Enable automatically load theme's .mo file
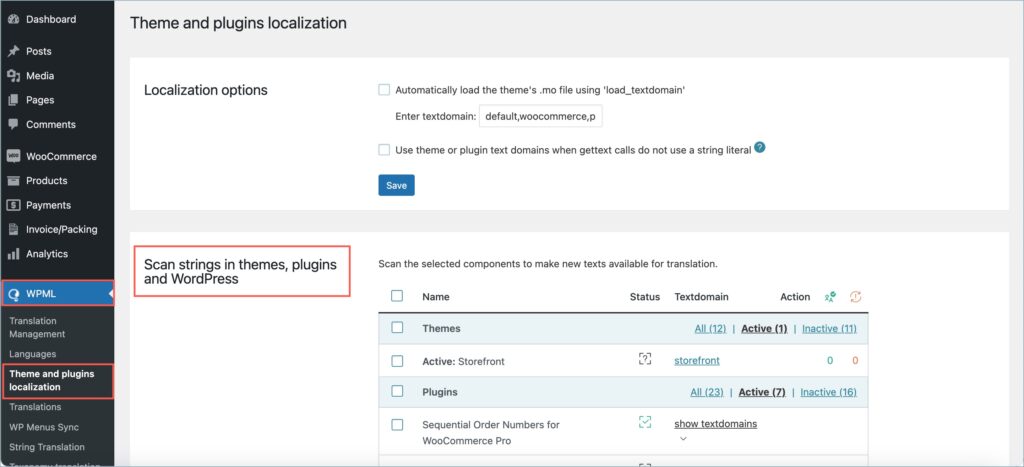Screen dimensions: 1024x467 (384, 90)
